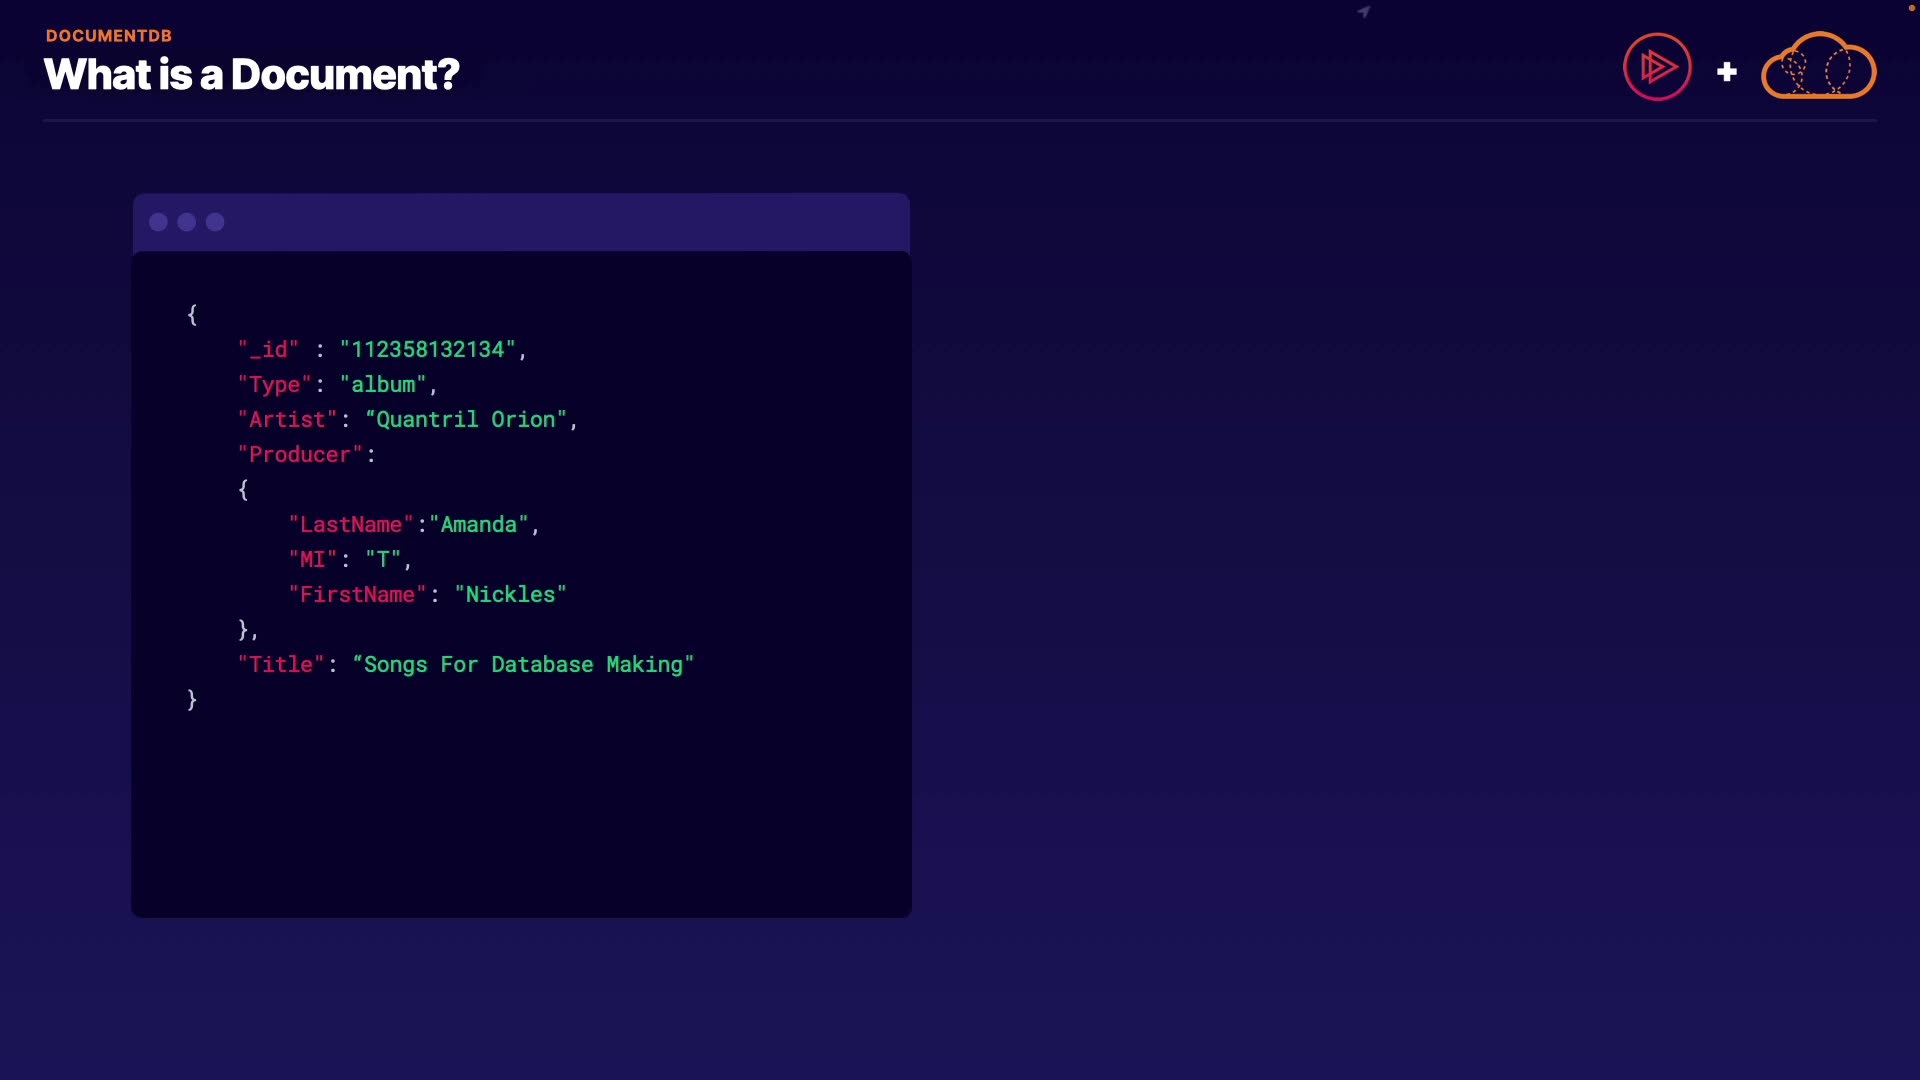Image resolution: width=1920 pixels, height=1080 pixels.
Task: Click the orange dot in top-right corner
Action: coord(1911,8)
